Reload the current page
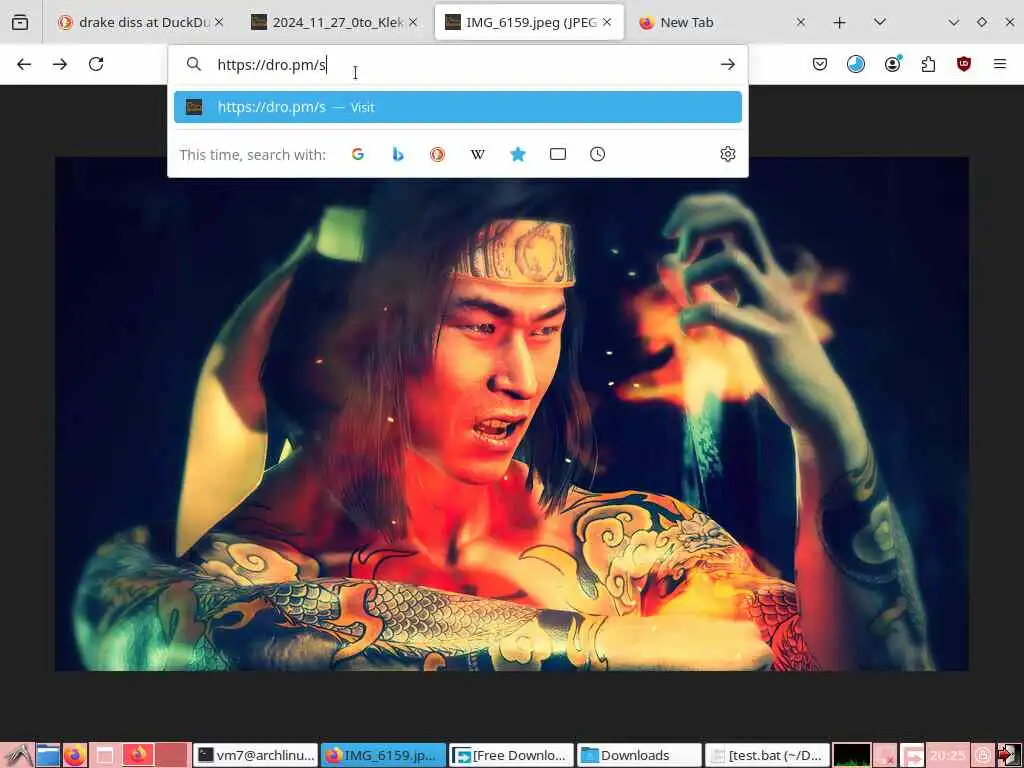The image size is (1024, 768). (96, 64)
